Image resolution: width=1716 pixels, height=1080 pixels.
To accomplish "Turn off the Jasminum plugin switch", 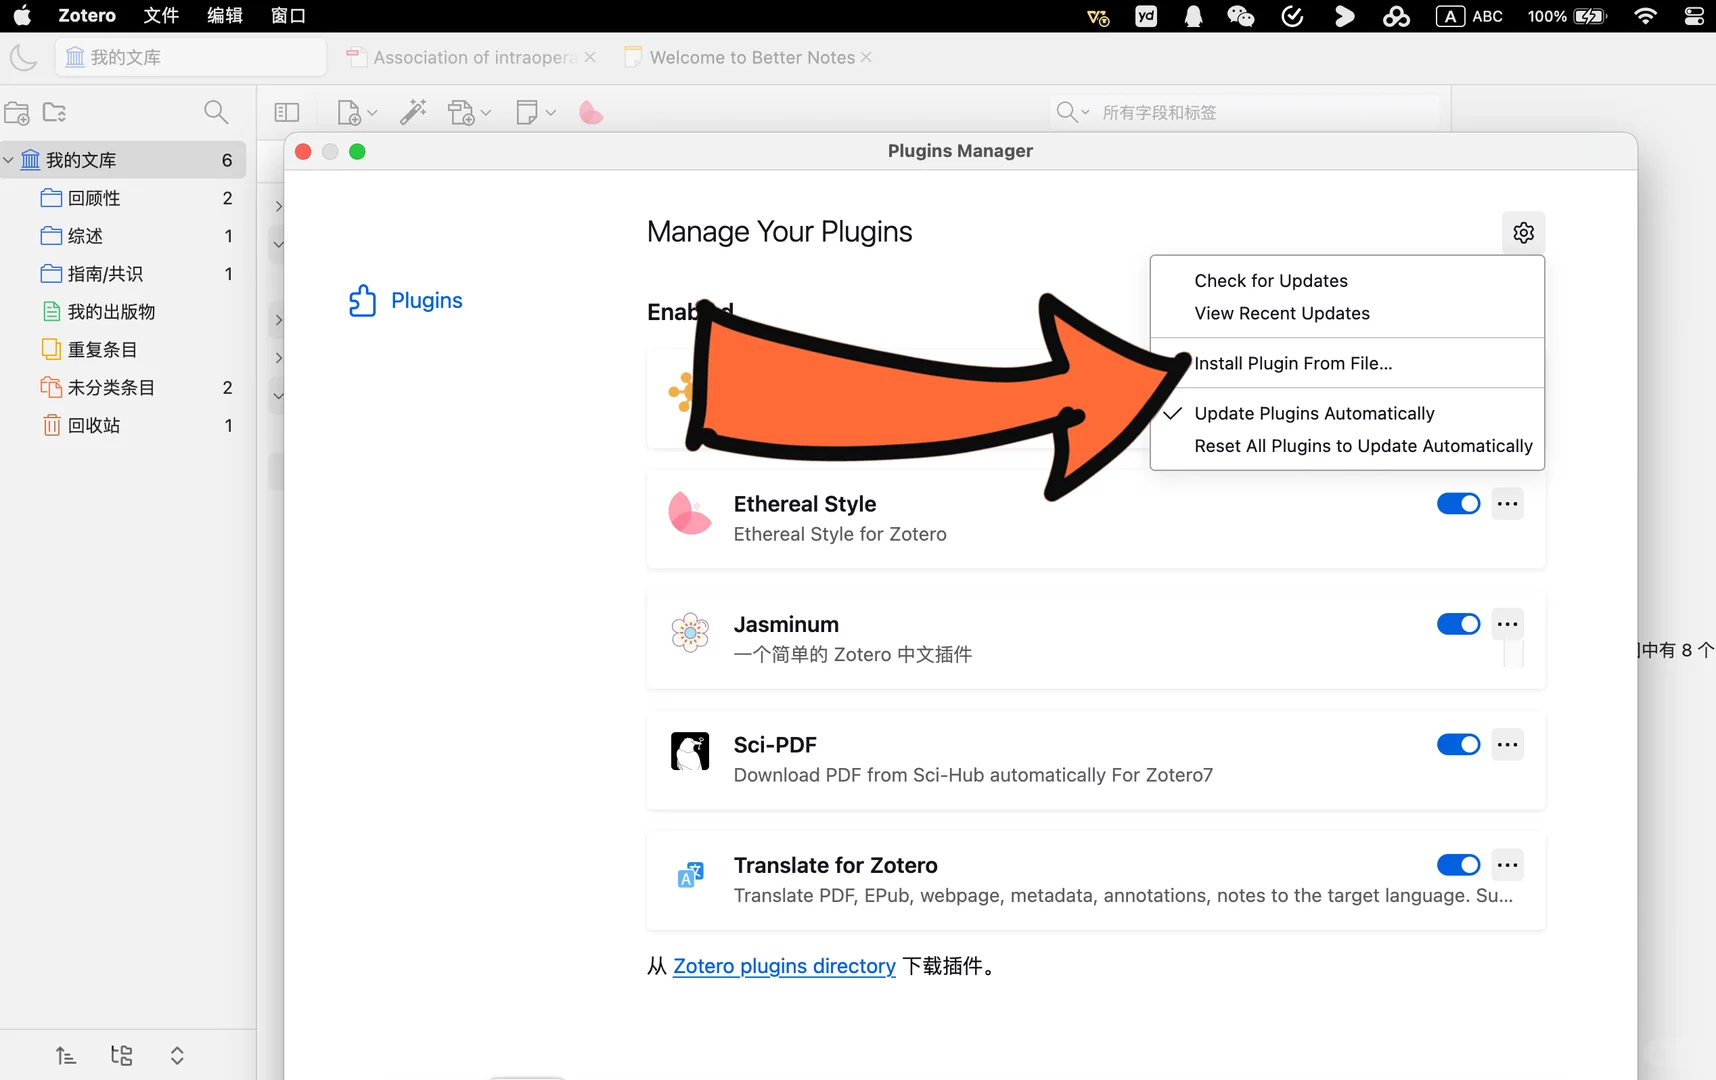I will tap(1459, 624).
